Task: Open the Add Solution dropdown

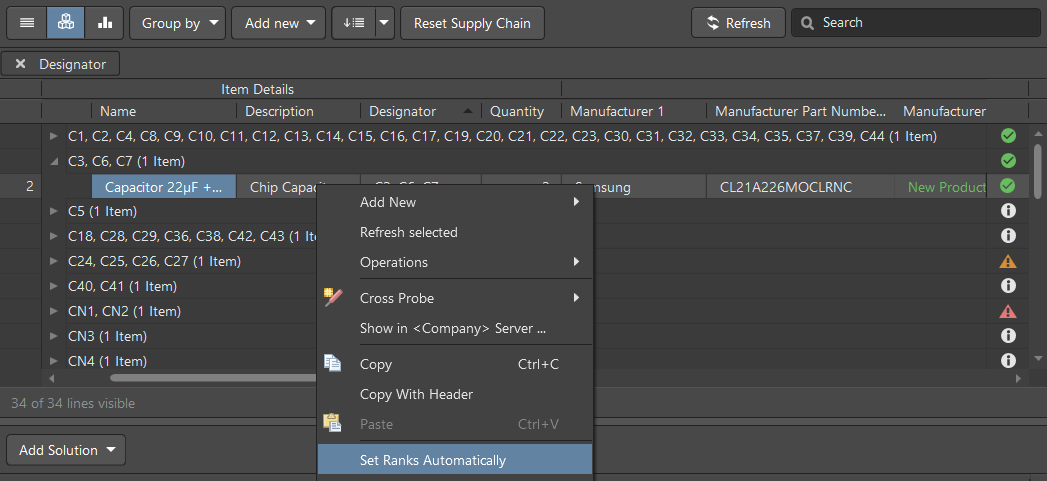Action: [66, 450]
